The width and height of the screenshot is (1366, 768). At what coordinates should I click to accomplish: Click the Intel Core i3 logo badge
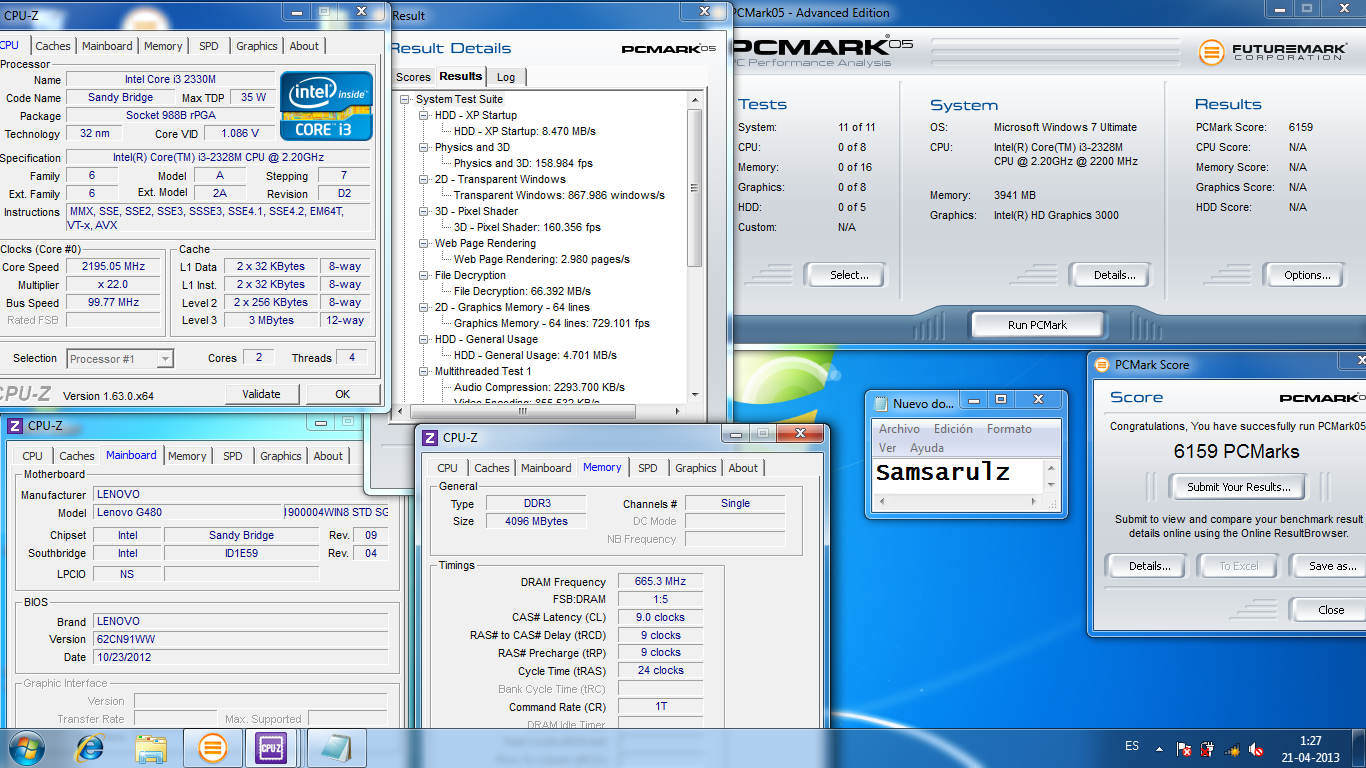point(326,105)
